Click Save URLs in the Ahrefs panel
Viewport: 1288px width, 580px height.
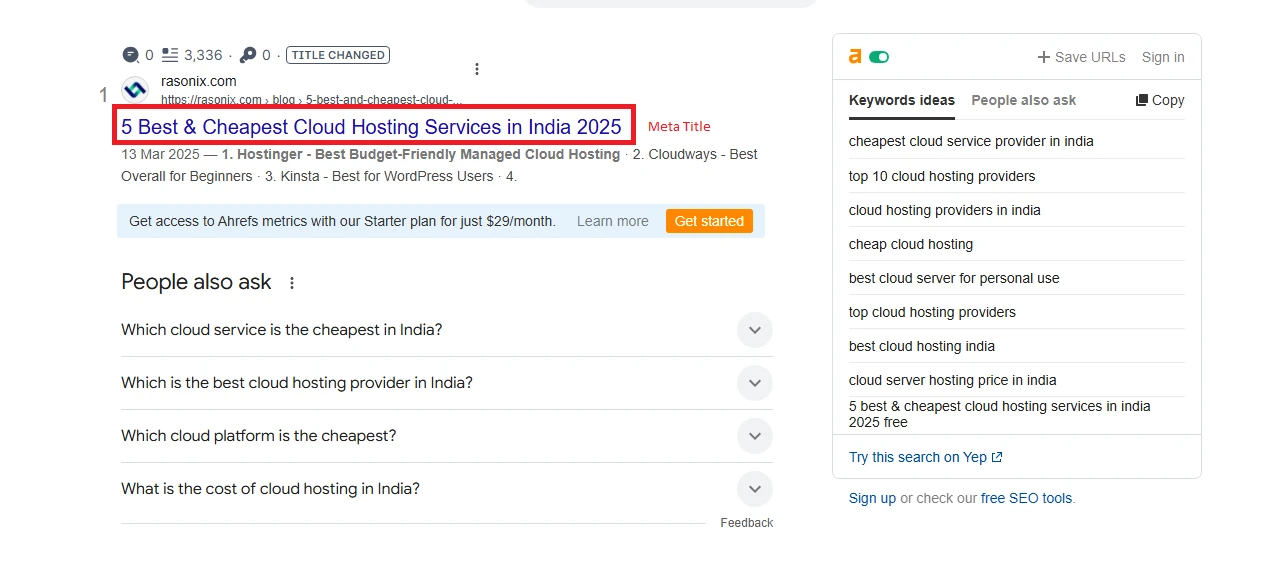click(1081, 57)
